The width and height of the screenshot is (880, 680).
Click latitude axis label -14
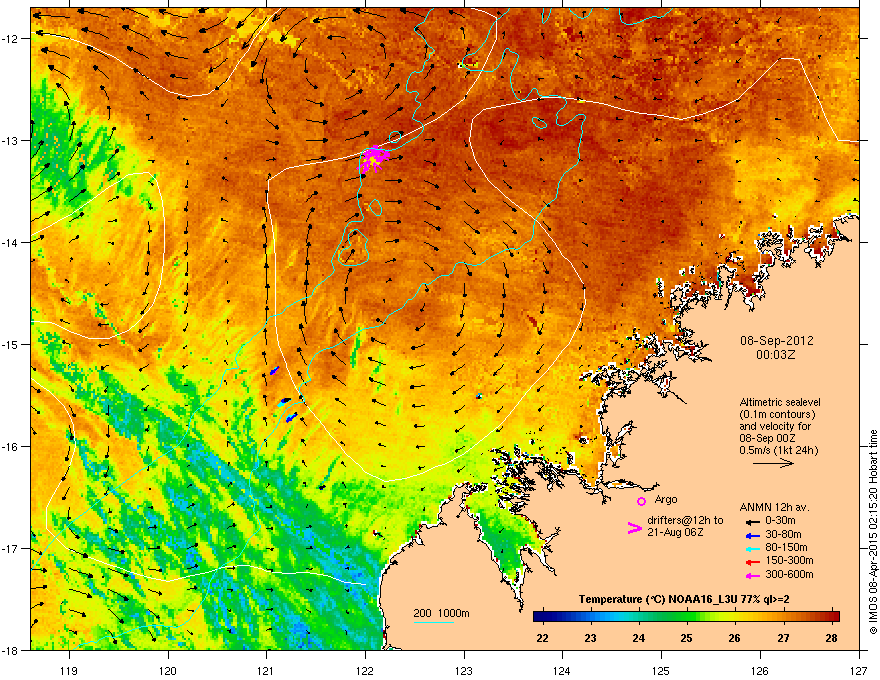(11, 242)
